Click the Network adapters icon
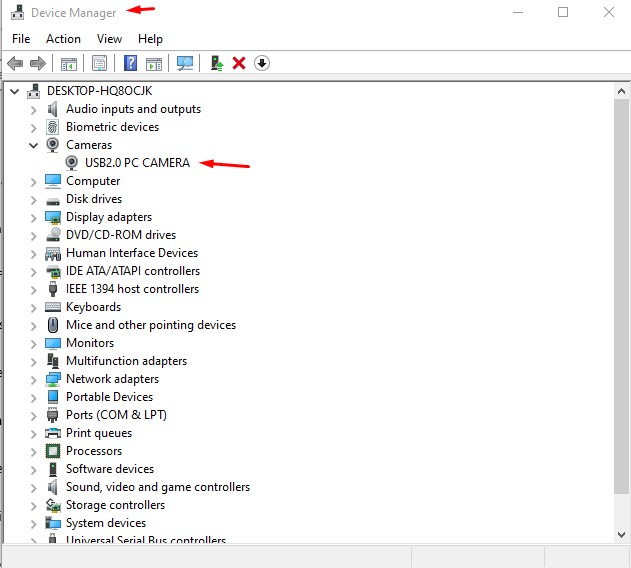This screenshot has width=631, height=568. click(x=53, y=379)
